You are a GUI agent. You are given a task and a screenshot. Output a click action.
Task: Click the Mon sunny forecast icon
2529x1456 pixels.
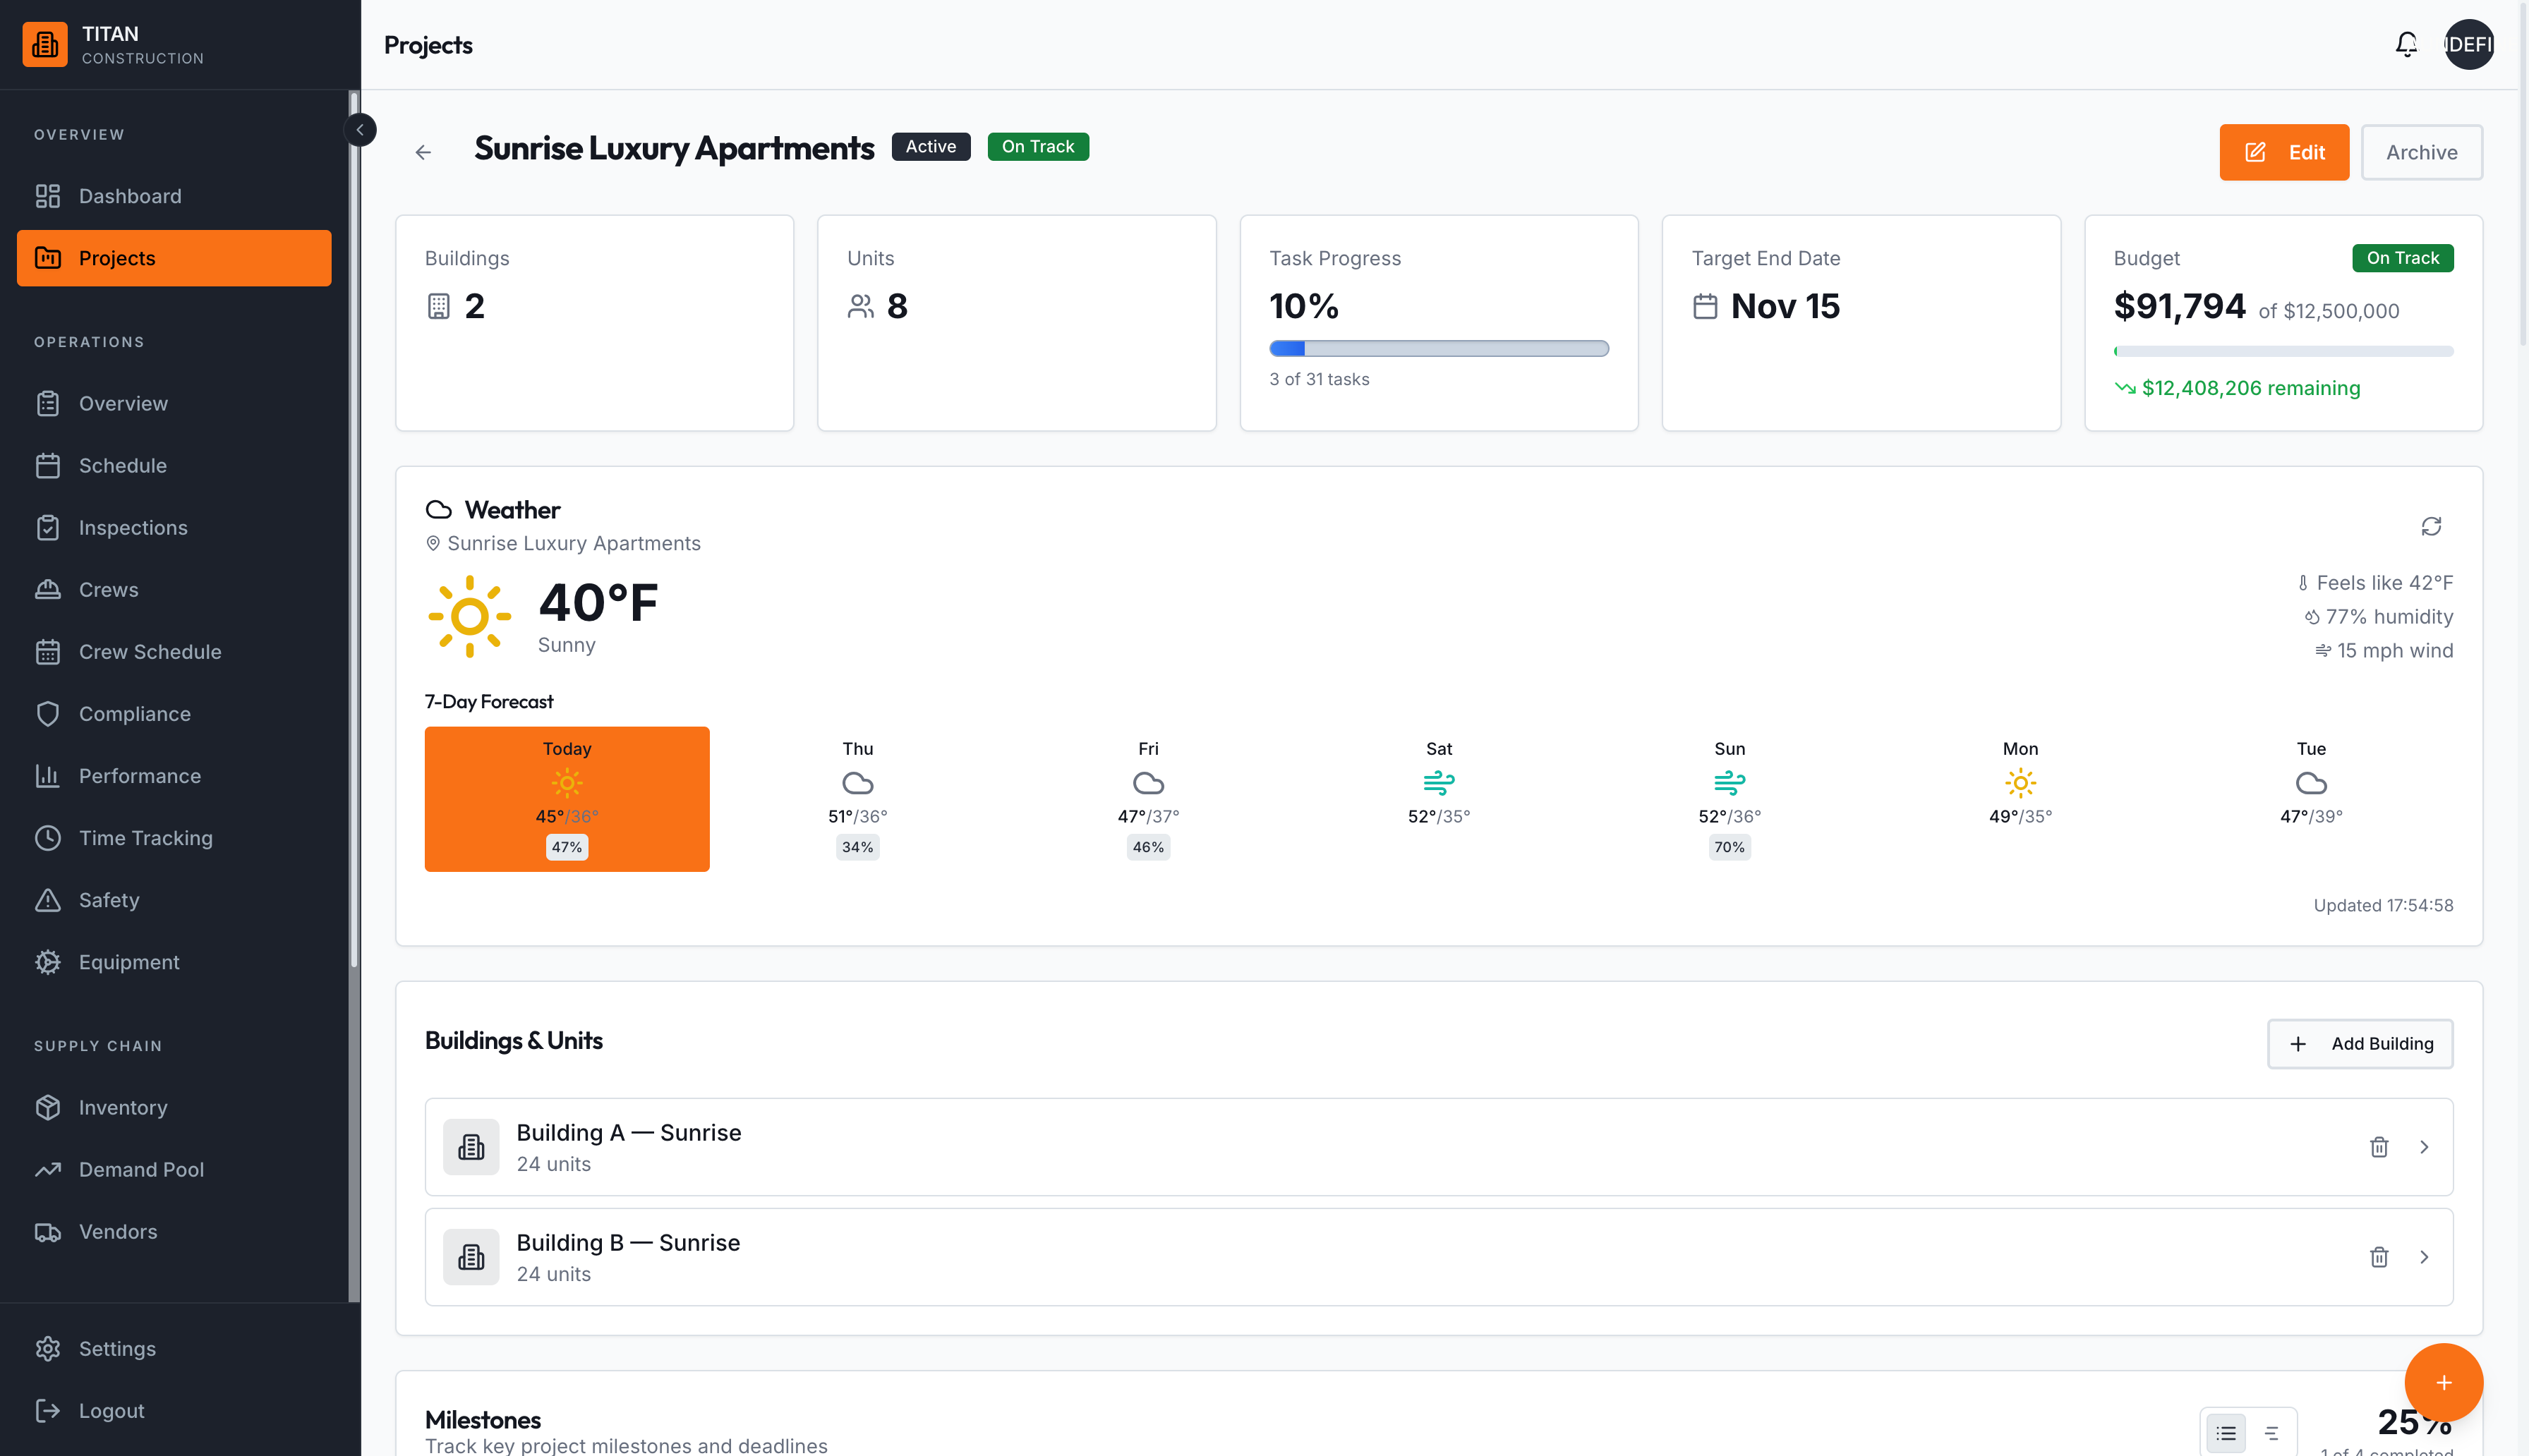coord(2020,783)
